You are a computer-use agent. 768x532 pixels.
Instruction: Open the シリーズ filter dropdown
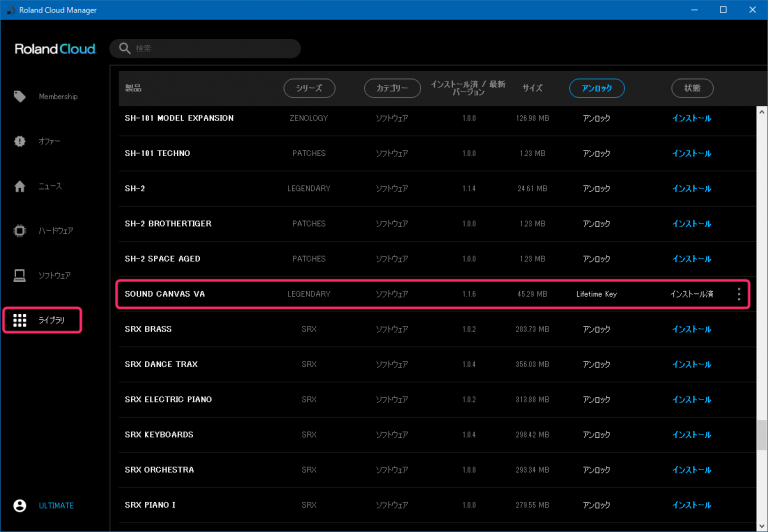[309, 88]
